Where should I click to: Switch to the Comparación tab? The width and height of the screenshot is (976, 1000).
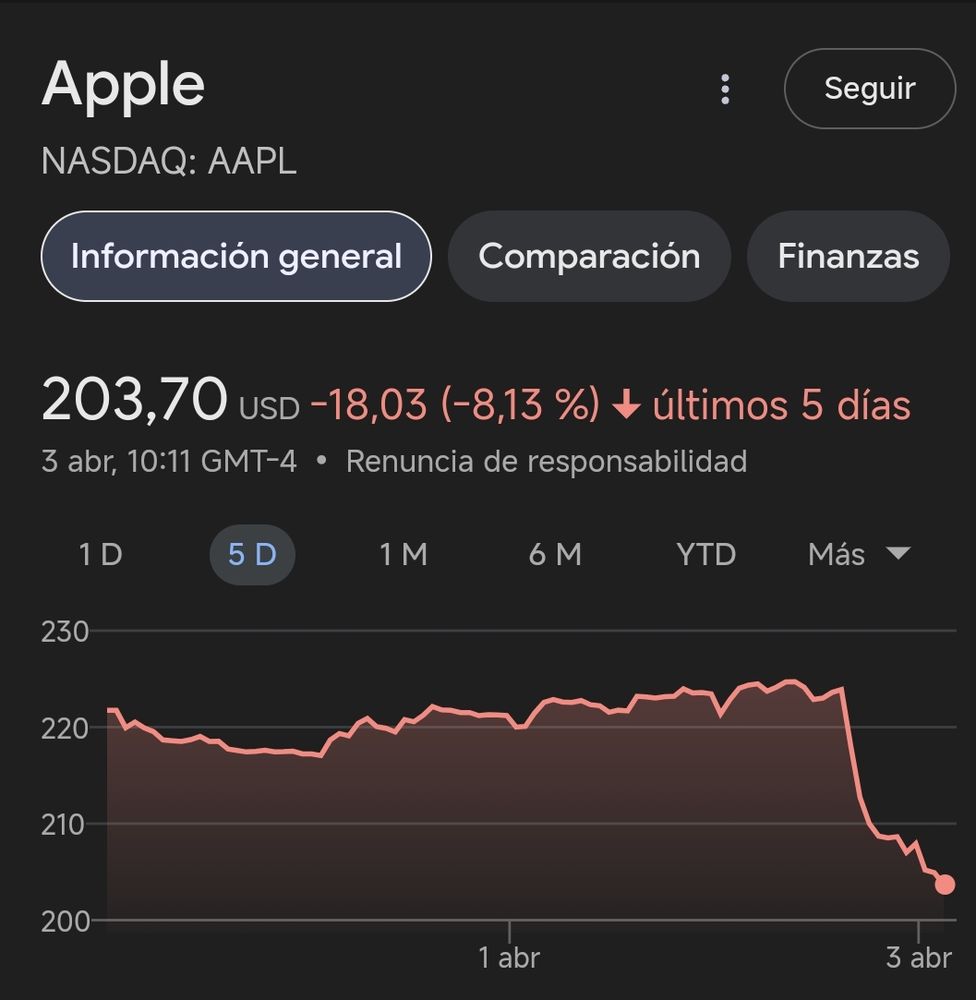pos(589,256)
